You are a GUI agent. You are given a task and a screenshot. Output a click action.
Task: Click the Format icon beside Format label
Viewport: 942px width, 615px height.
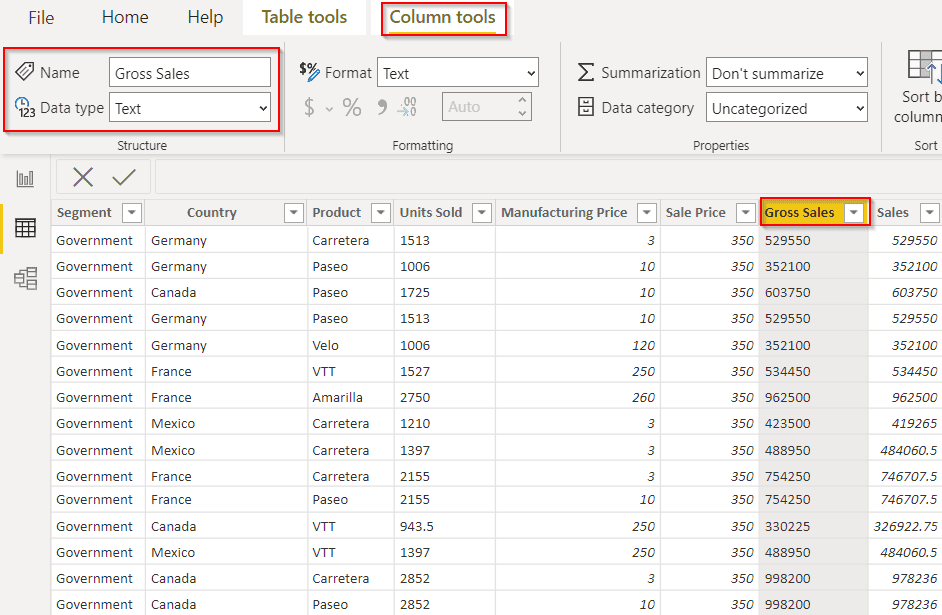pos(309,71)
